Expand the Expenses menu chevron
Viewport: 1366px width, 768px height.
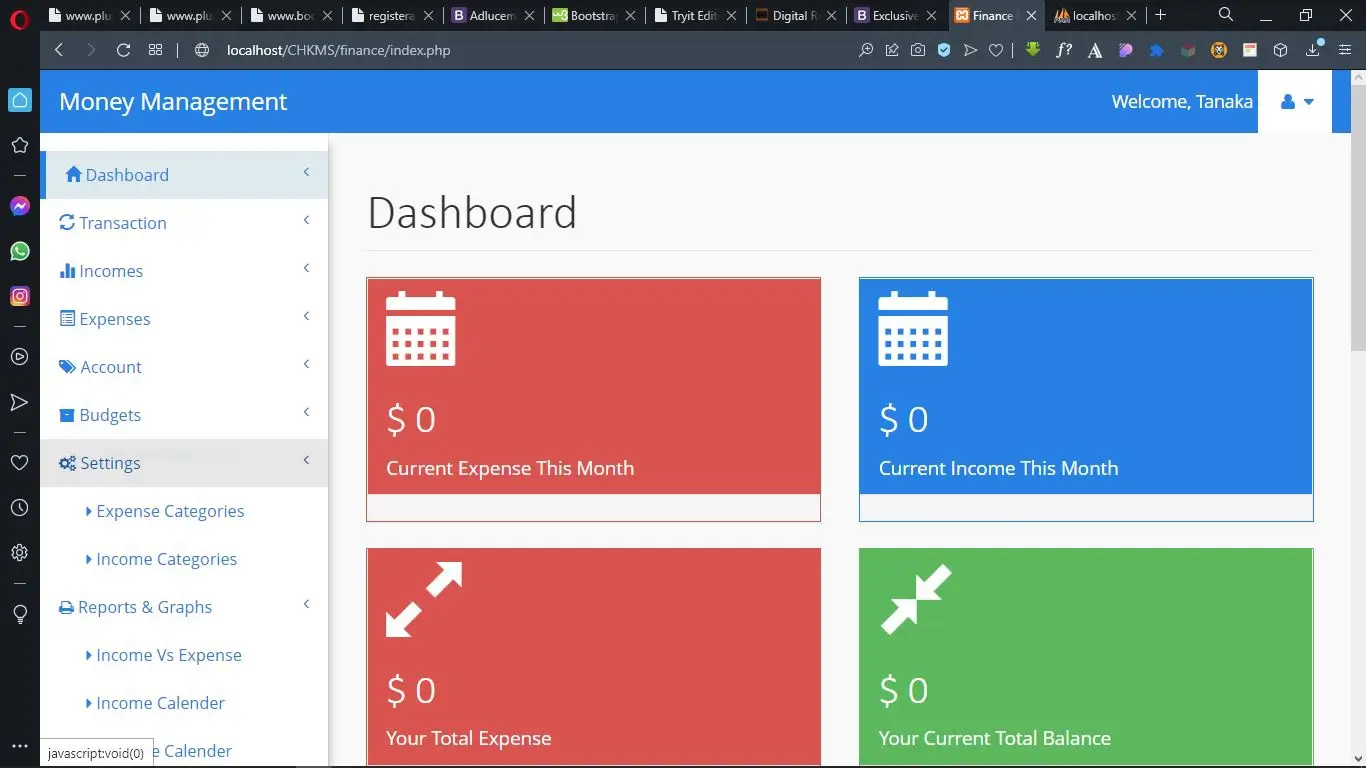tap(306, 317)
